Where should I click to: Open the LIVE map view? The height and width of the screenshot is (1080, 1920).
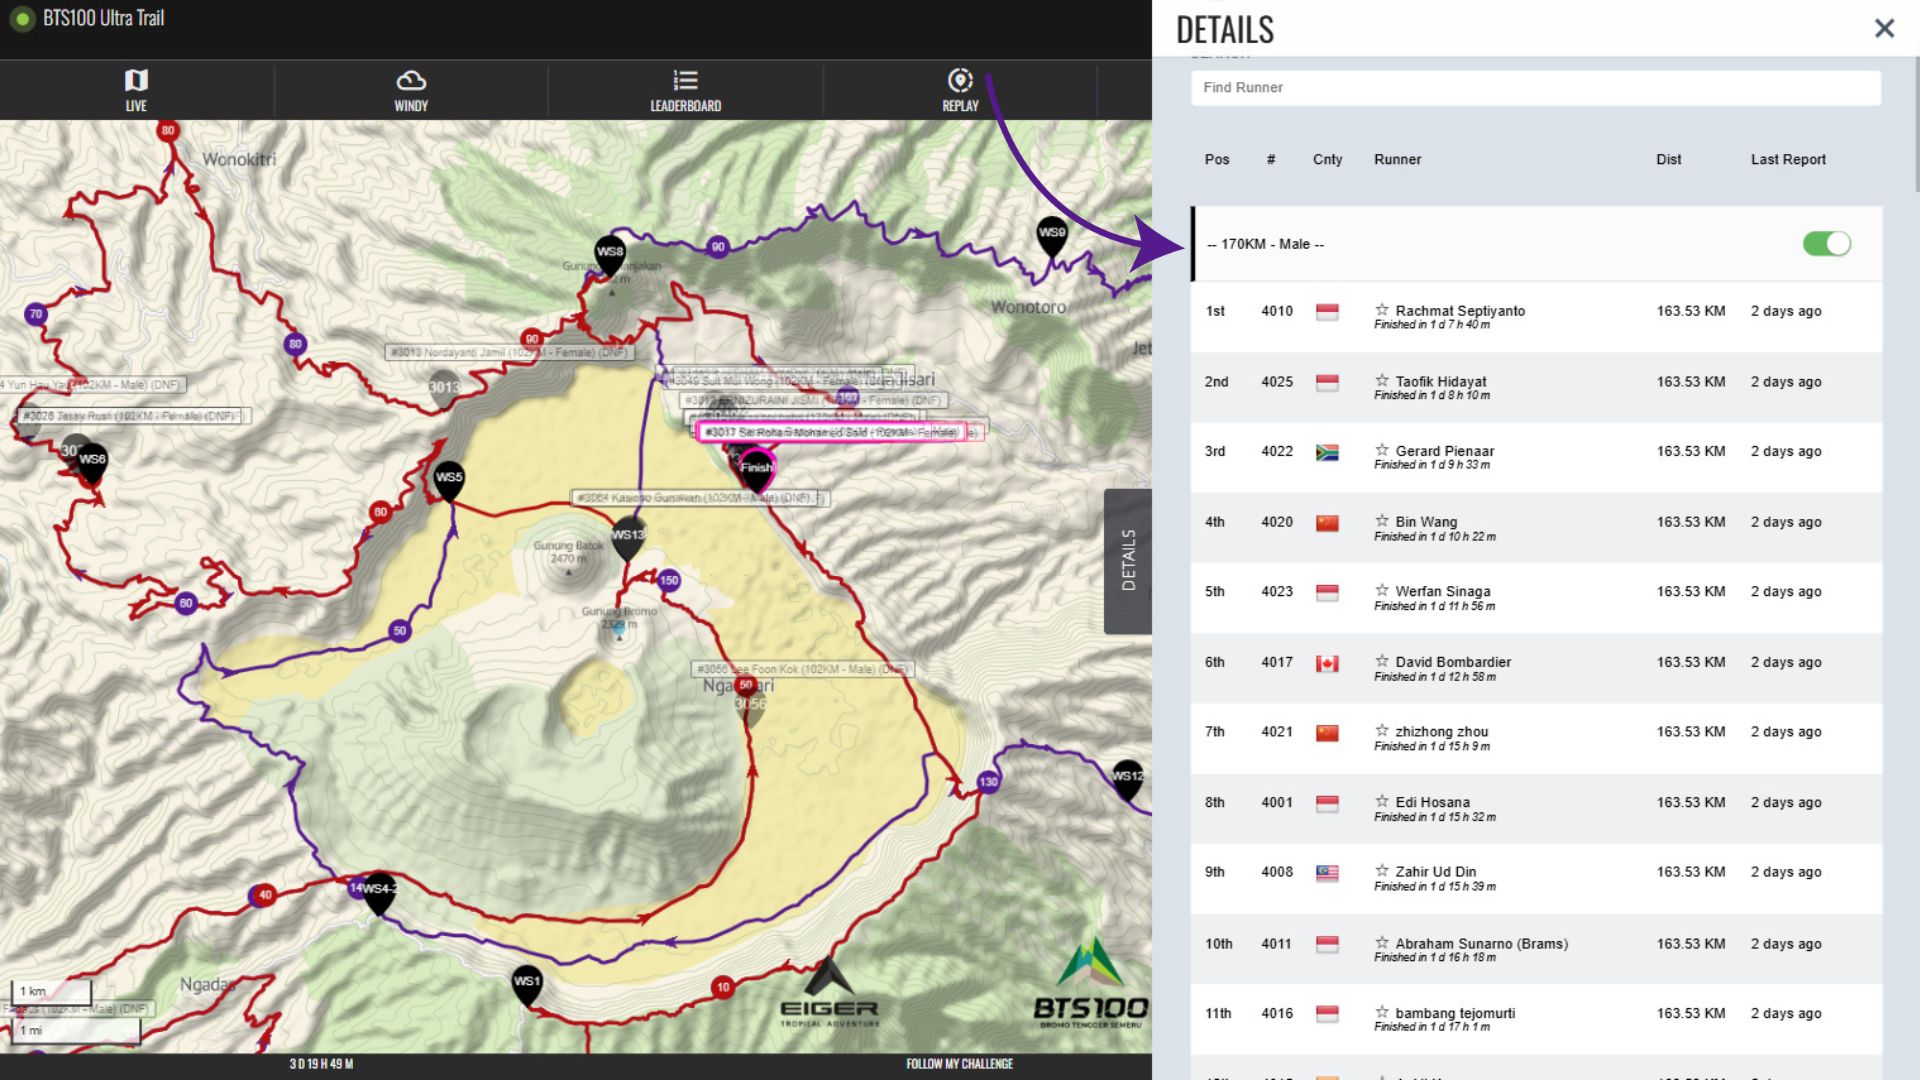(136, 90)
